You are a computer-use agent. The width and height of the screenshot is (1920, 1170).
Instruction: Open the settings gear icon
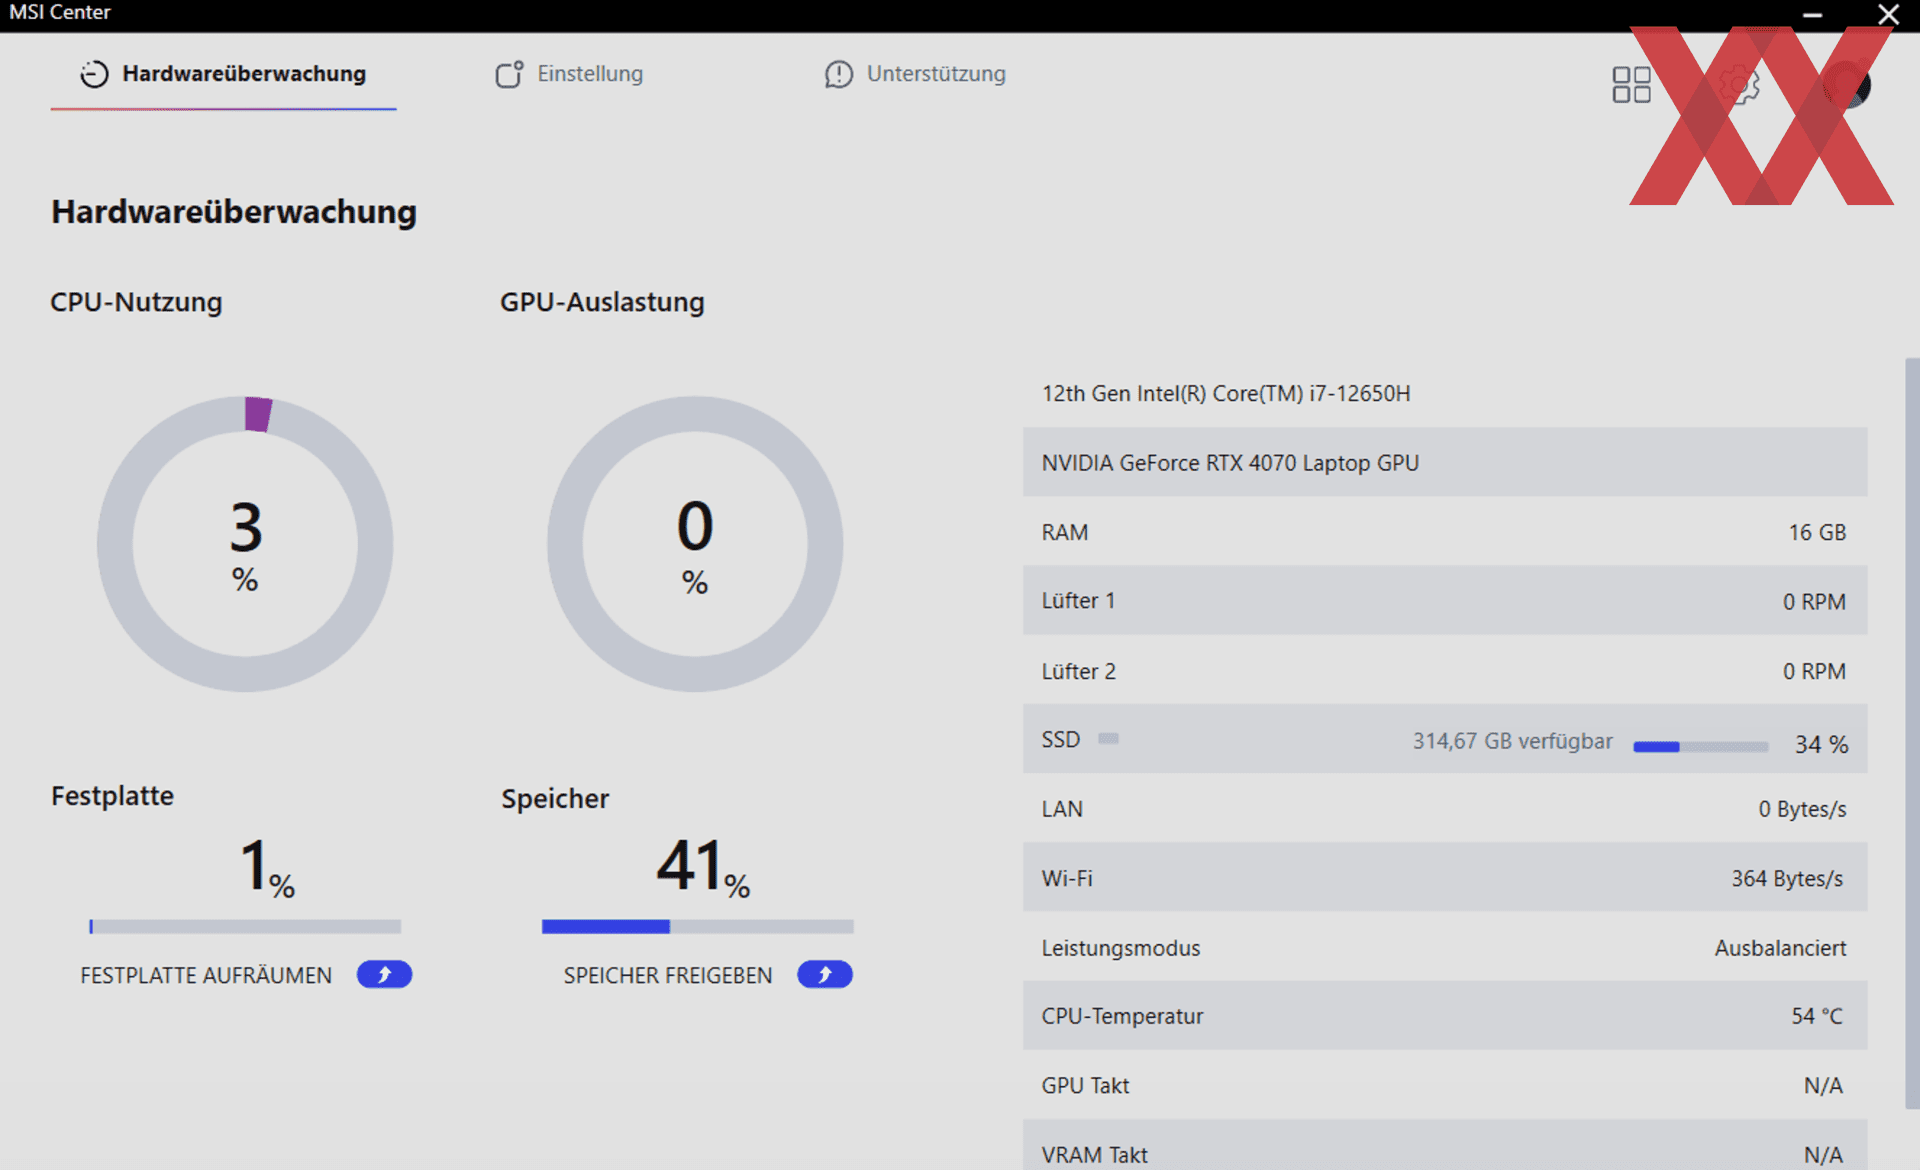(x=1740, y=85)
